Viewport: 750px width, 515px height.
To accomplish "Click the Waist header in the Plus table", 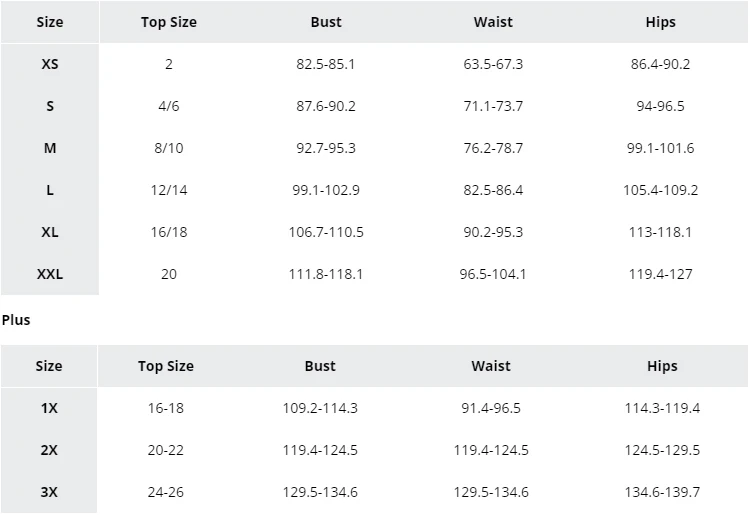I will click(x=491, y=366).
